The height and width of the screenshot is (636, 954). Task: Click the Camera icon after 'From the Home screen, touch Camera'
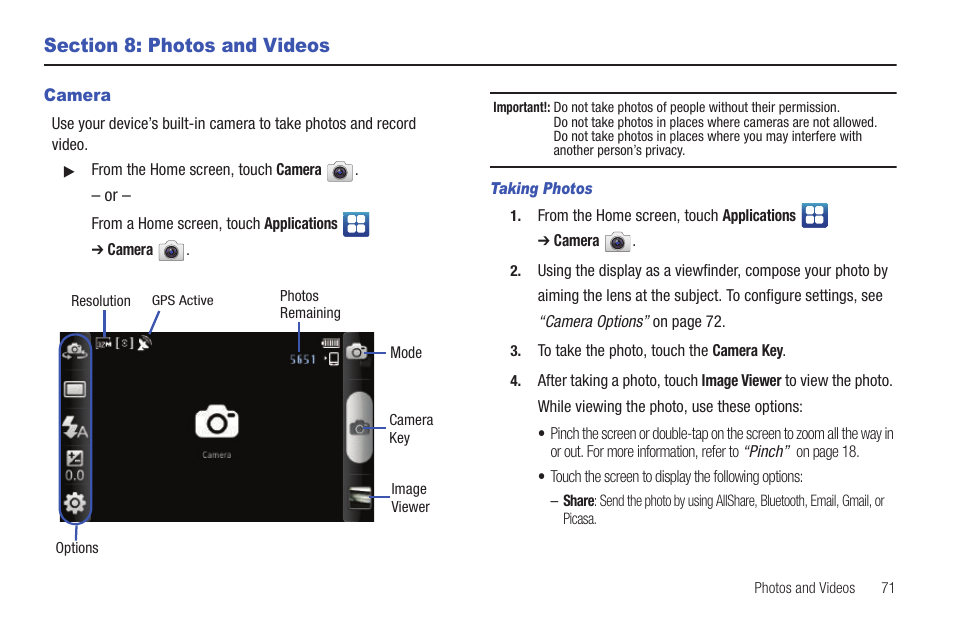tap(339, 172)
